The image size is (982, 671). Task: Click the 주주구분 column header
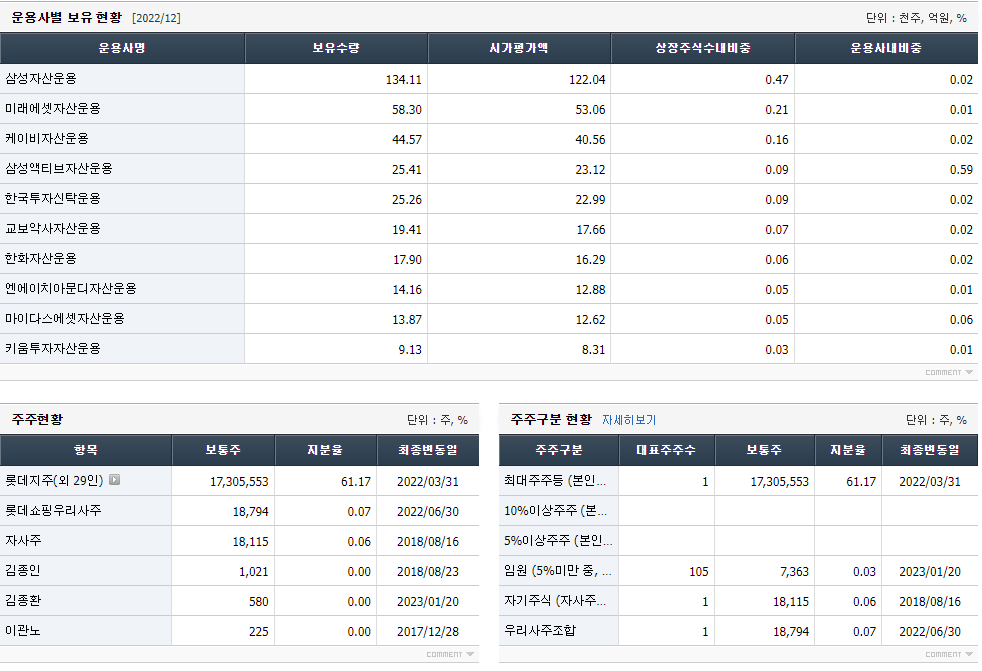[559, 450]
